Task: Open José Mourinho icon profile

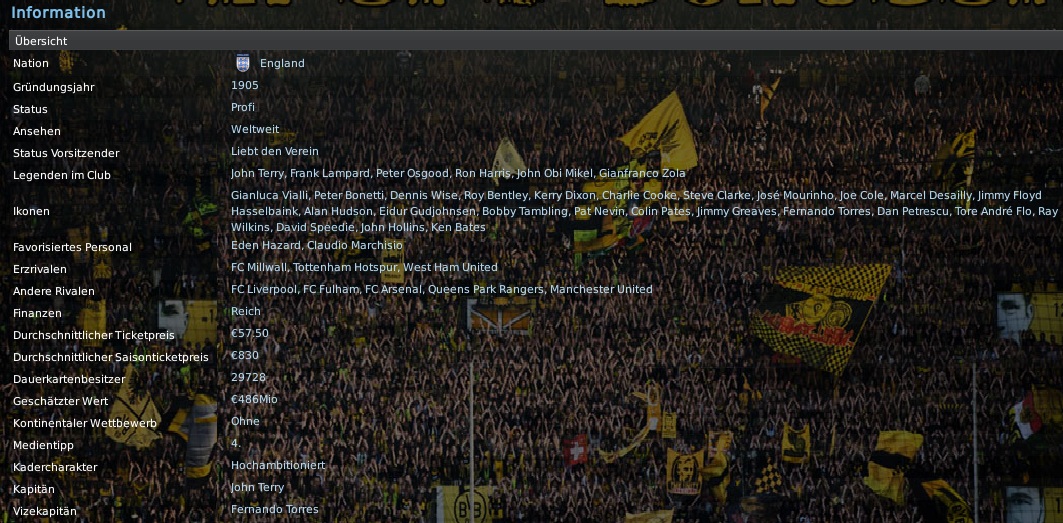Action: pos(795,195)
